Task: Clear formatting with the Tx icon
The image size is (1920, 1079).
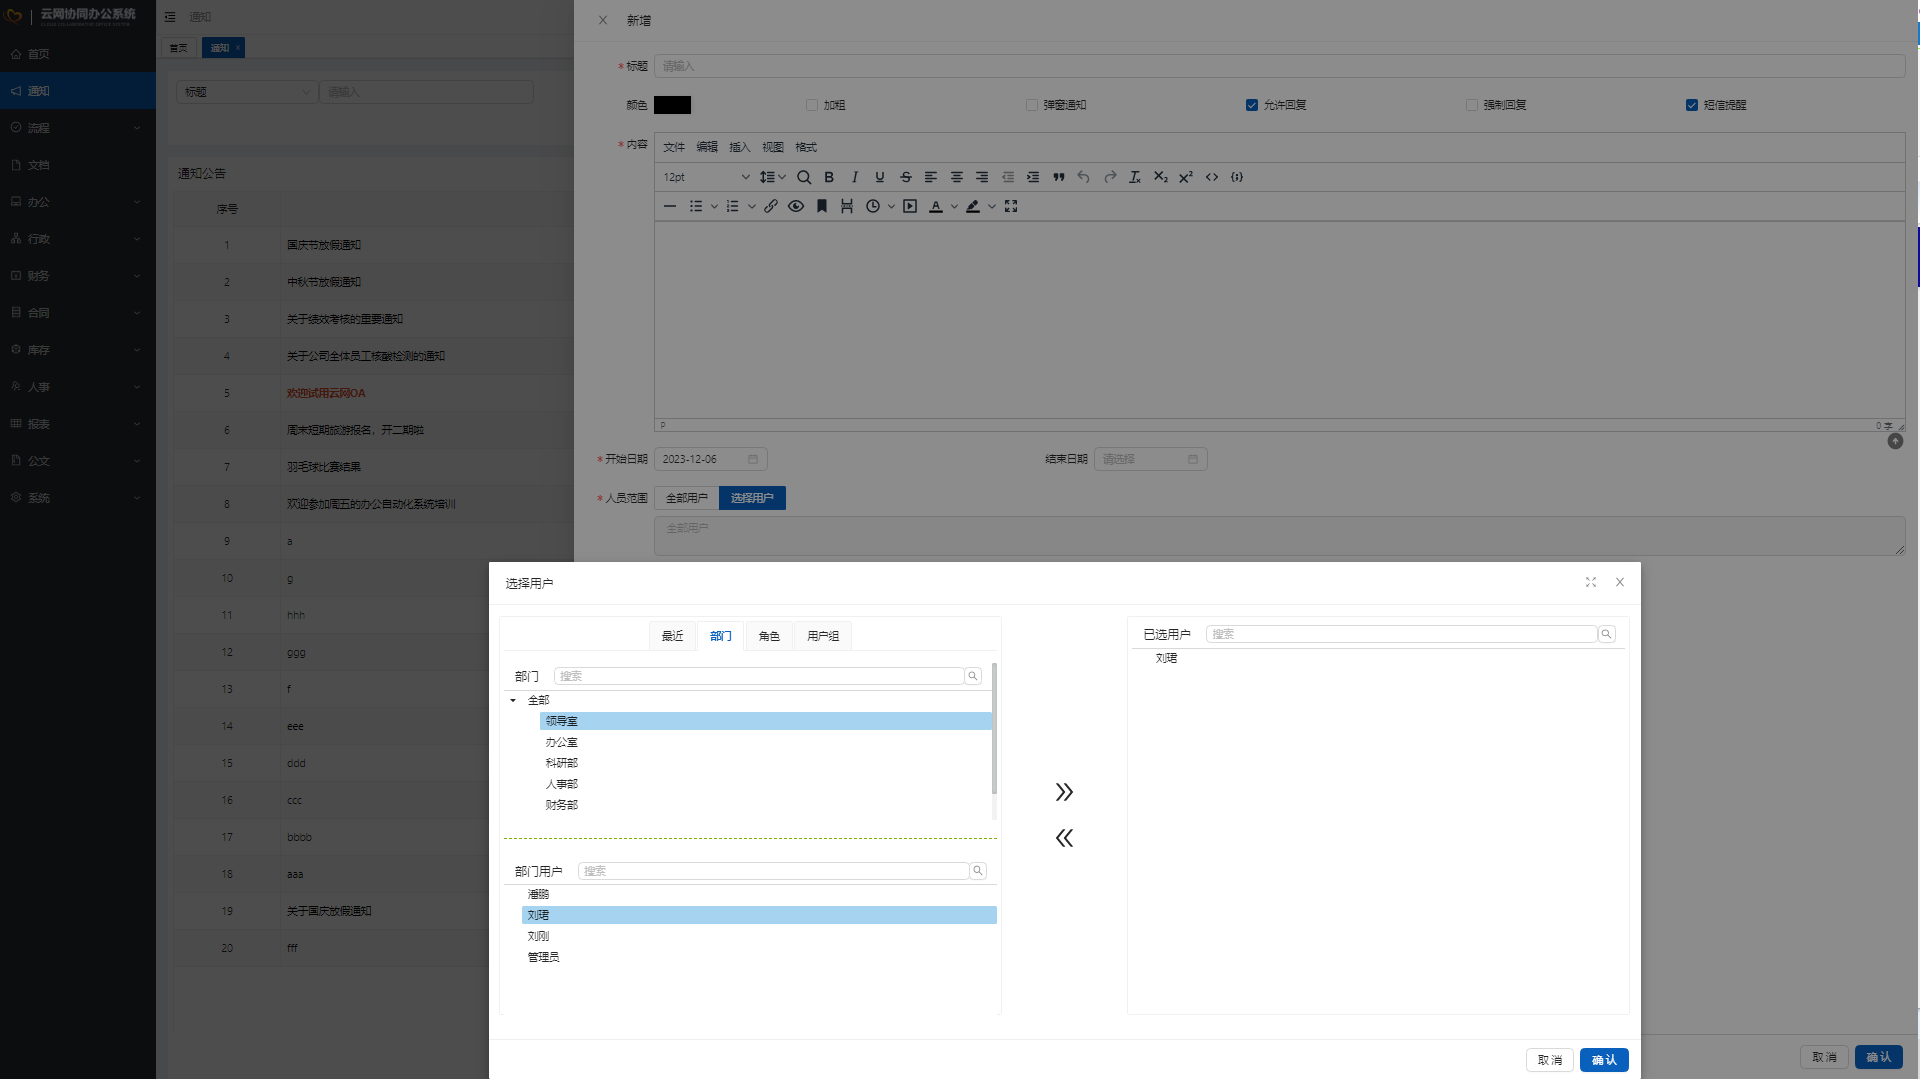Action: (x=1135, y=177)
